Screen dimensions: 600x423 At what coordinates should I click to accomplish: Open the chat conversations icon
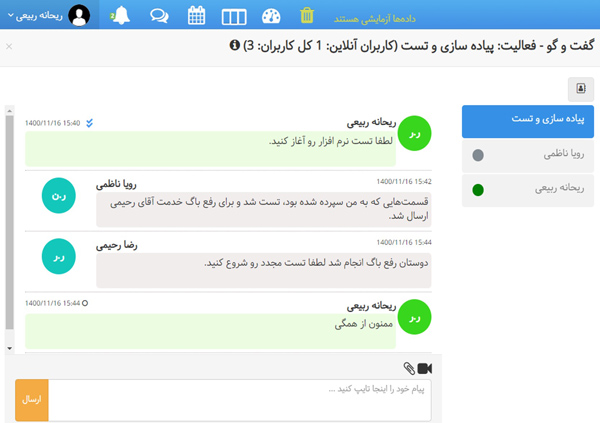[x=159, y=16]
